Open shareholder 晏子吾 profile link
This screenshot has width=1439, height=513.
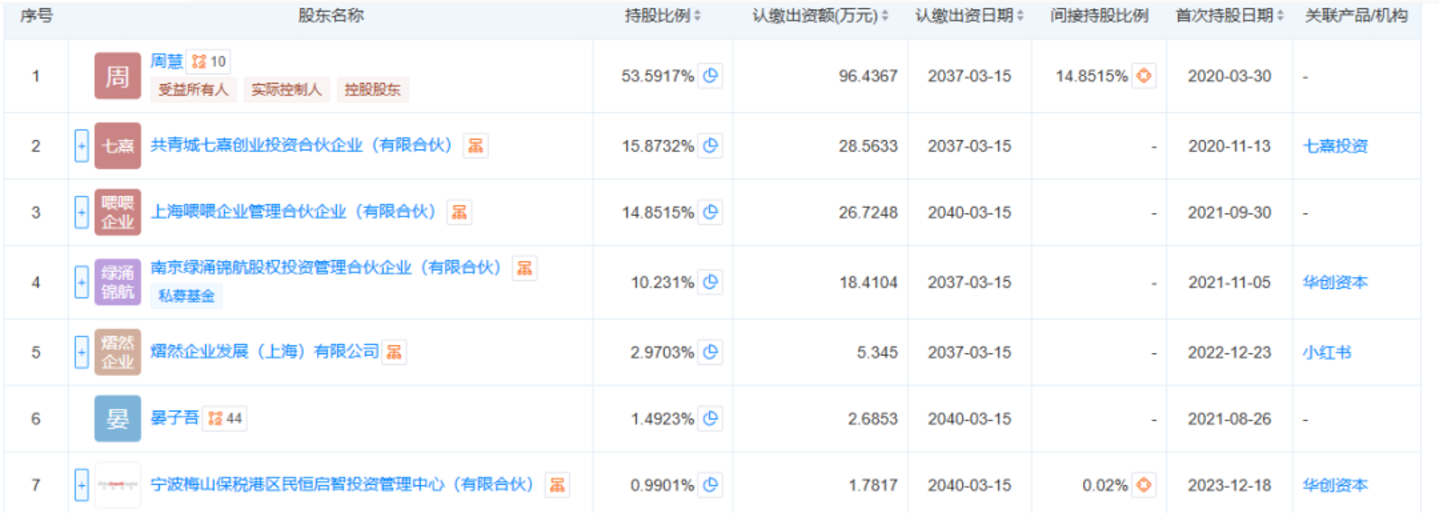pyautogui.click(x=175, y=419)
